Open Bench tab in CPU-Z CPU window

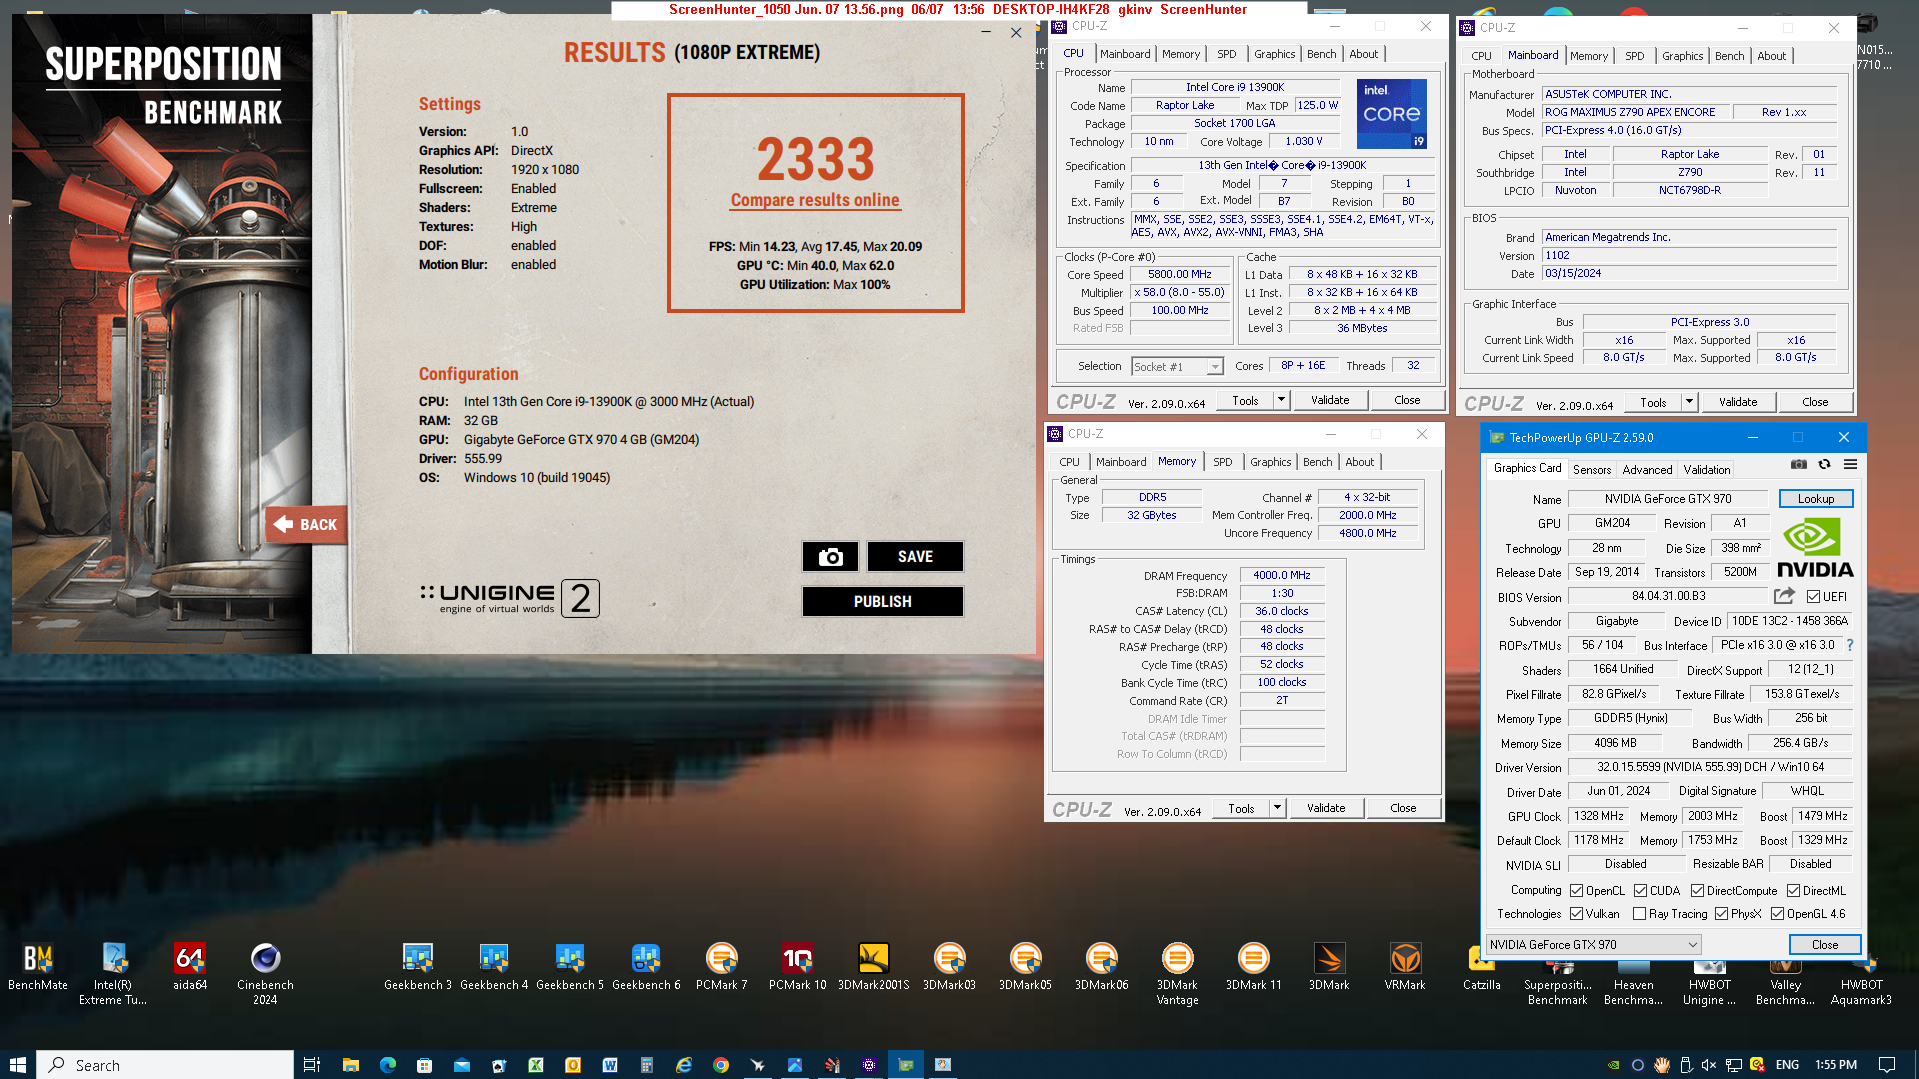1321,54
